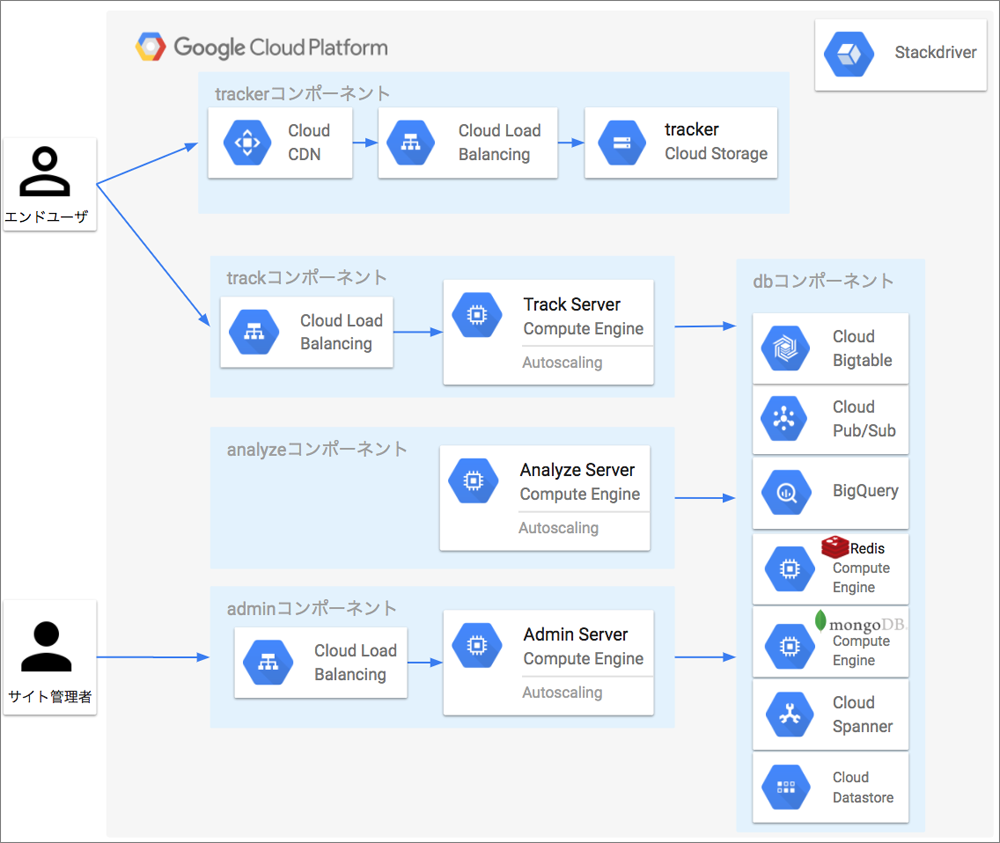Click the mongoDB wordmark
Screen dimensions: 1000x843
click(867, 624)
